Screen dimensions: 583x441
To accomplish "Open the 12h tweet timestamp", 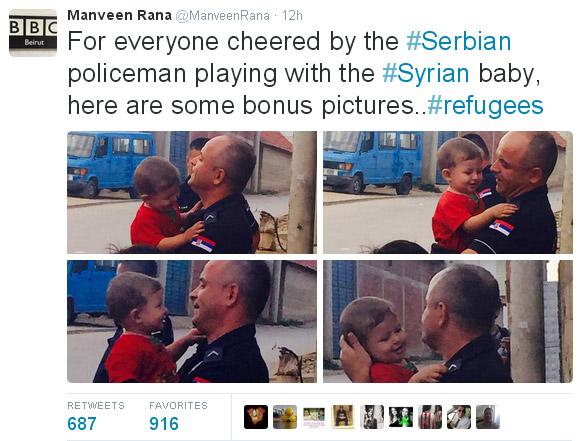I will click(x=292, y=16).
